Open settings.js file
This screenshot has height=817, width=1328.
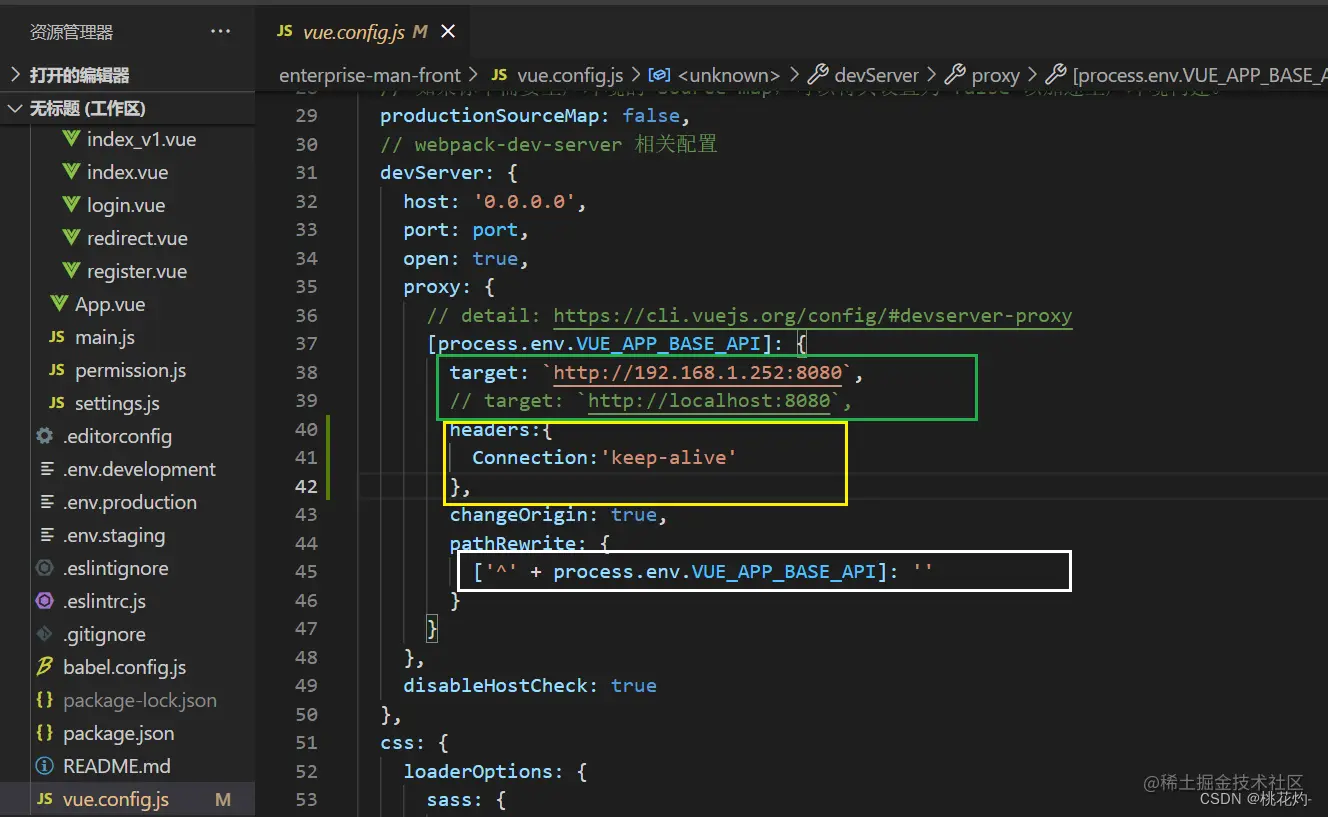click(117, 404)
